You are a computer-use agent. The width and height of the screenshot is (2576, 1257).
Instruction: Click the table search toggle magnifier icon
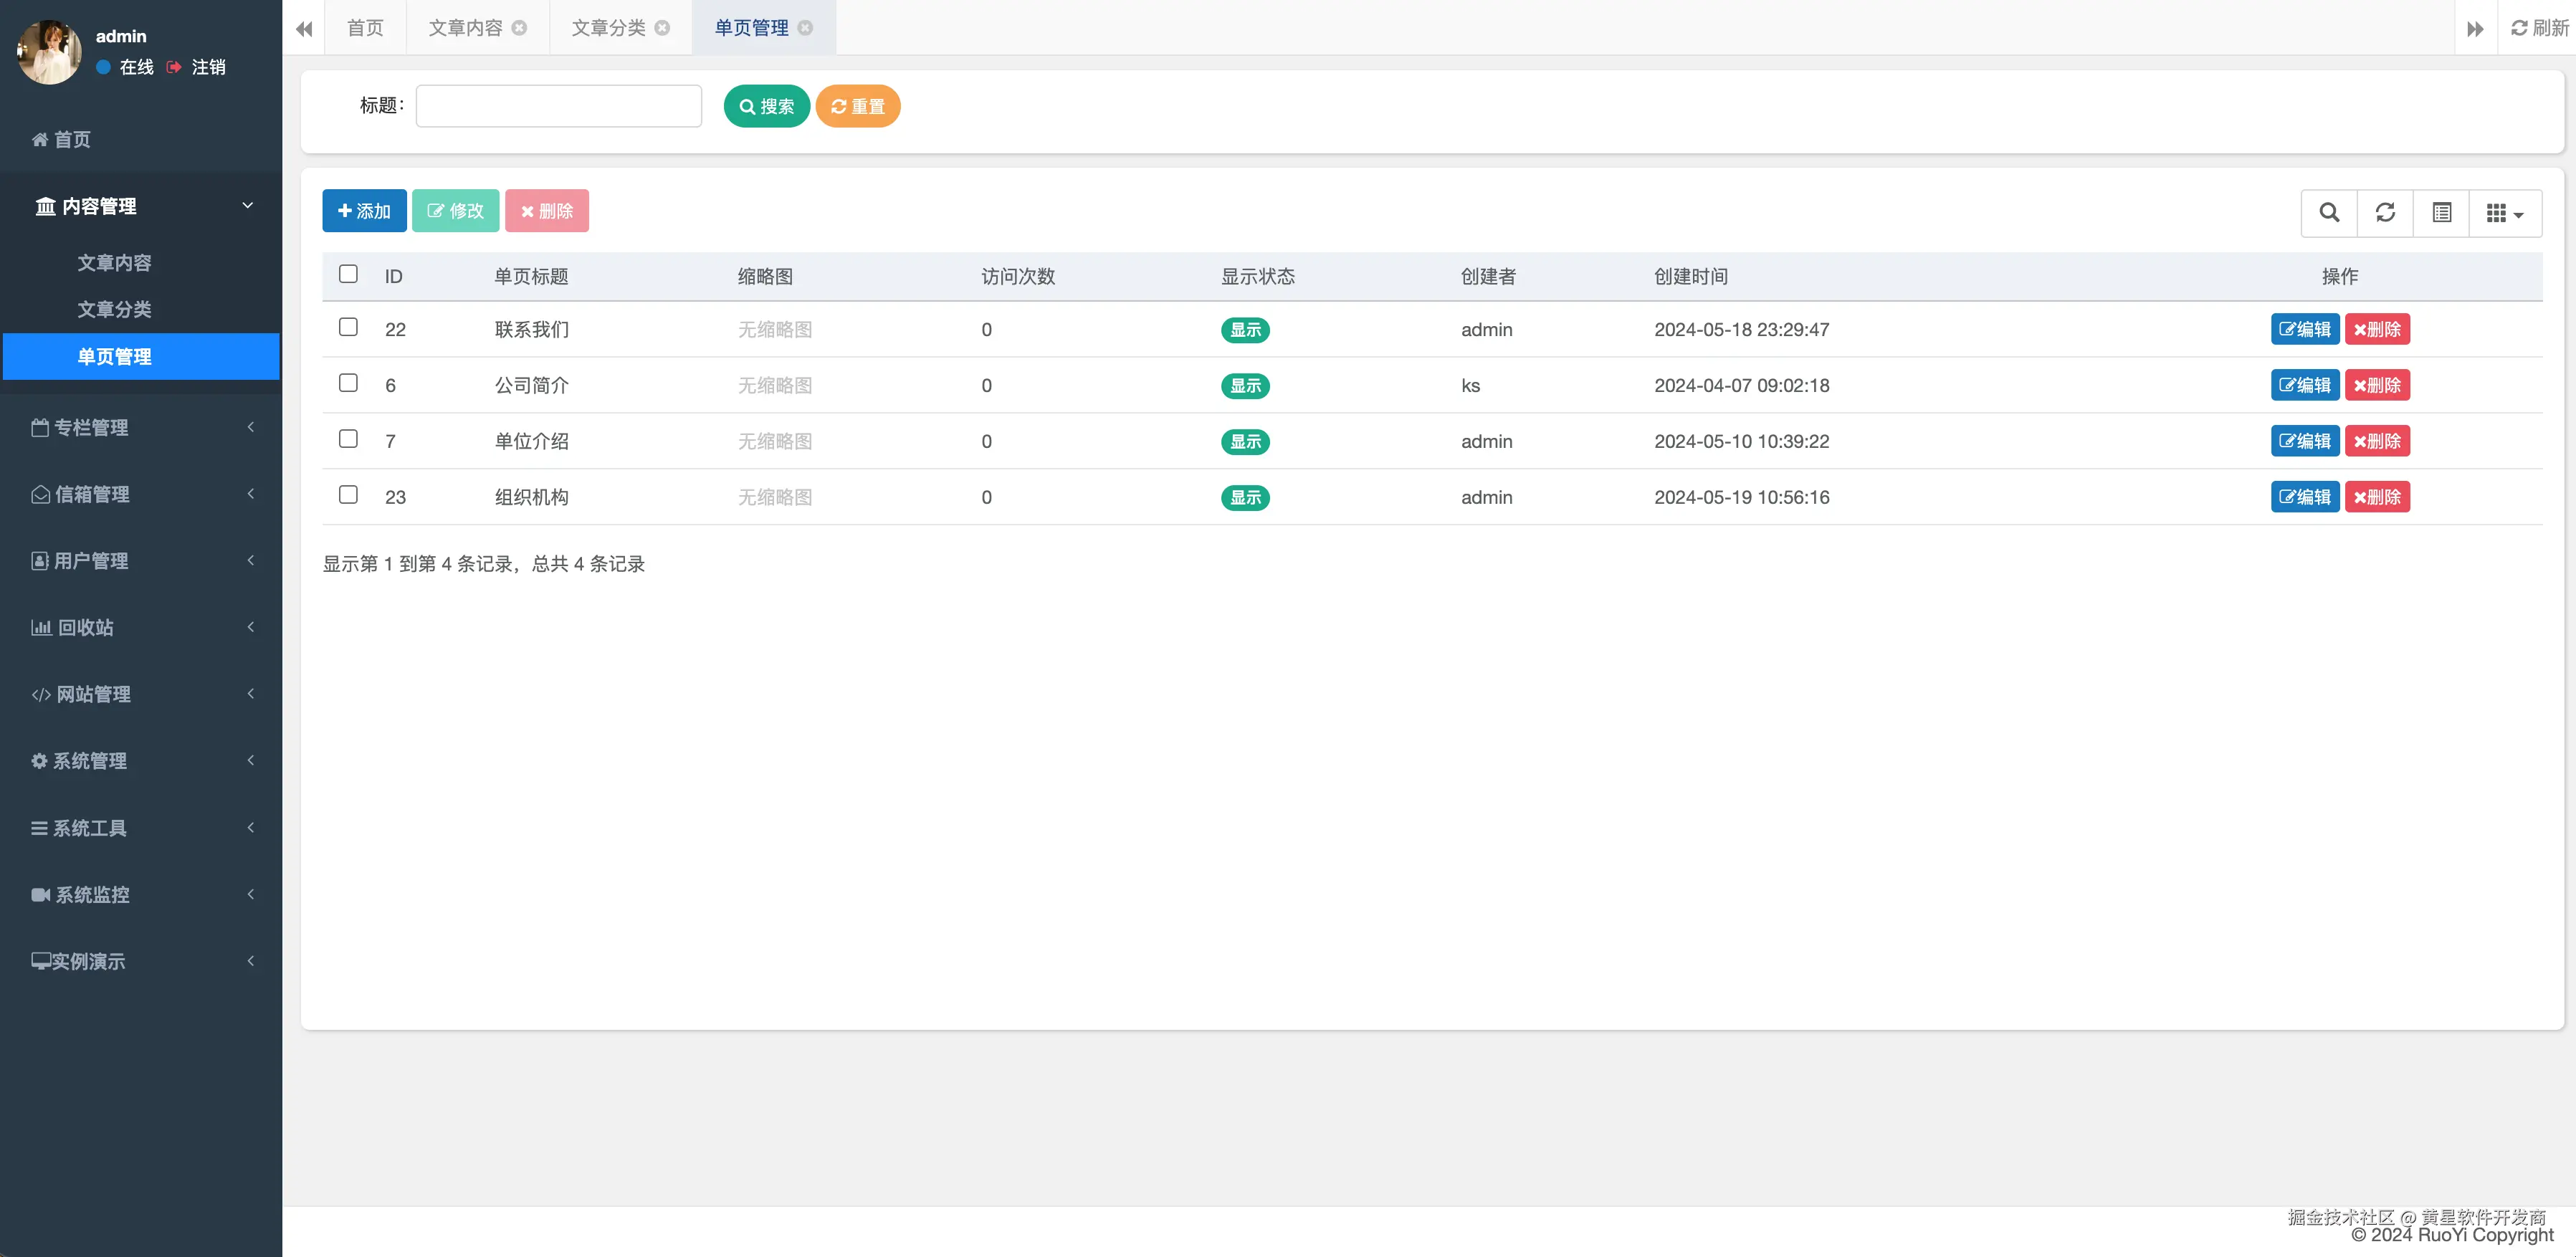pyautogui.click(x=2328, y=213)
